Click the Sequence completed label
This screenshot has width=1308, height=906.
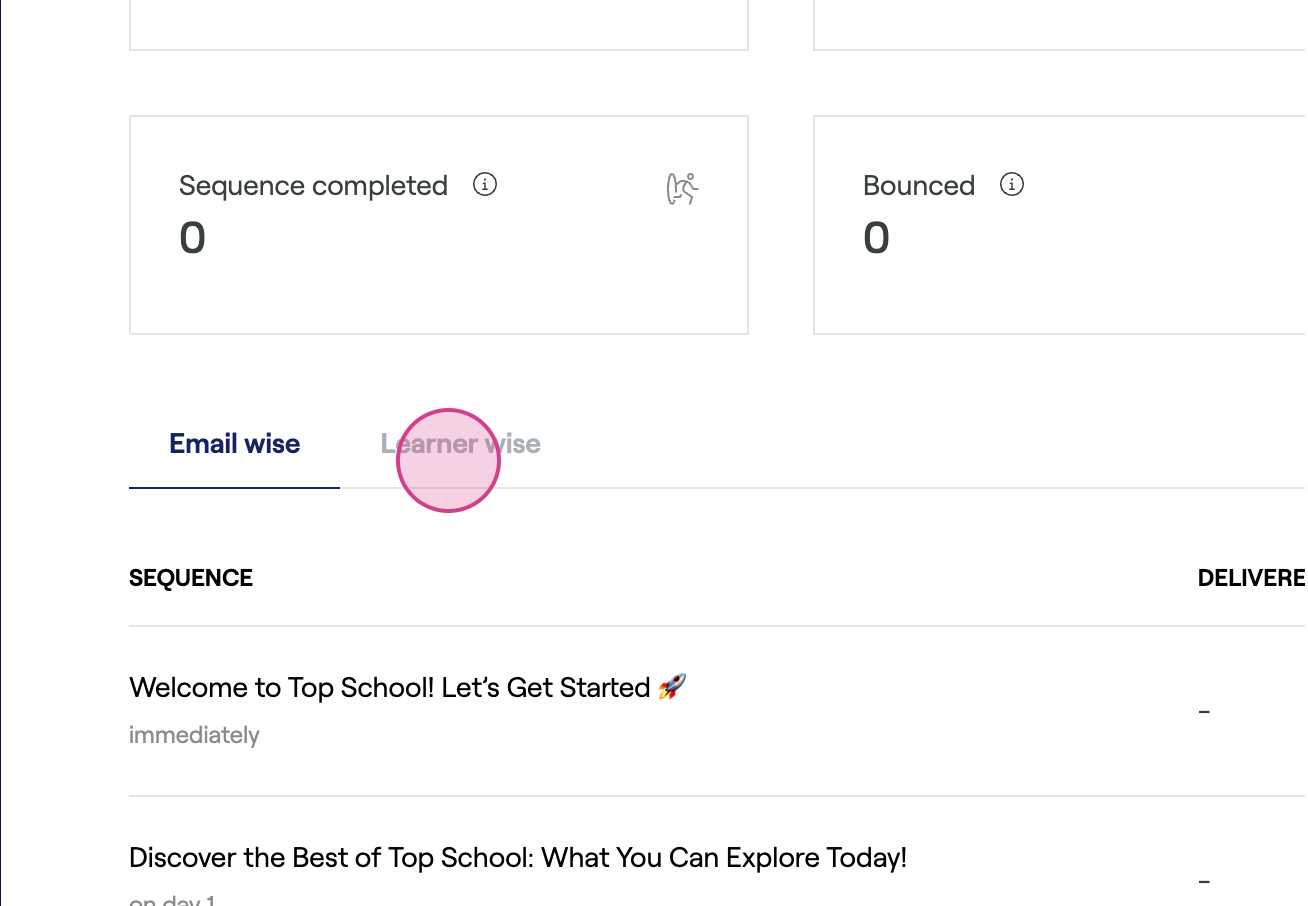tap(313, 186)
